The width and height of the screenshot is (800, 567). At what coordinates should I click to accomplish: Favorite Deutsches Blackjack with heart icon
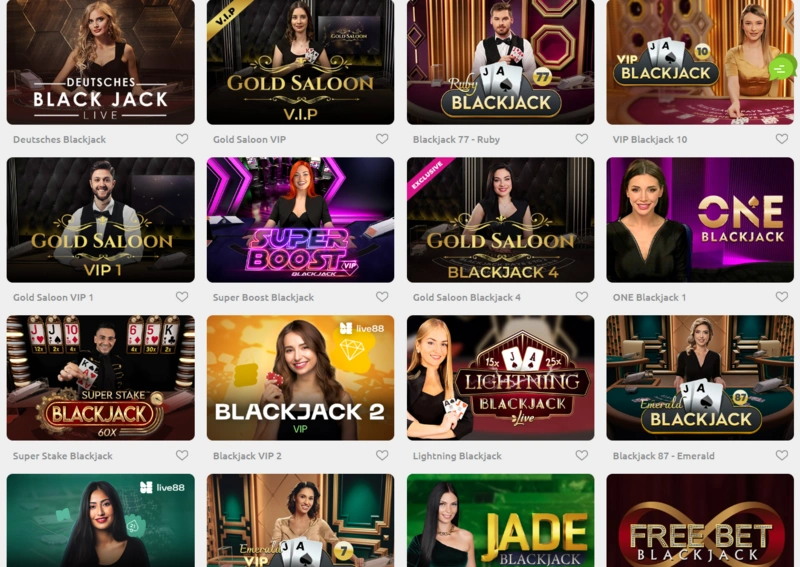[182, 139]
